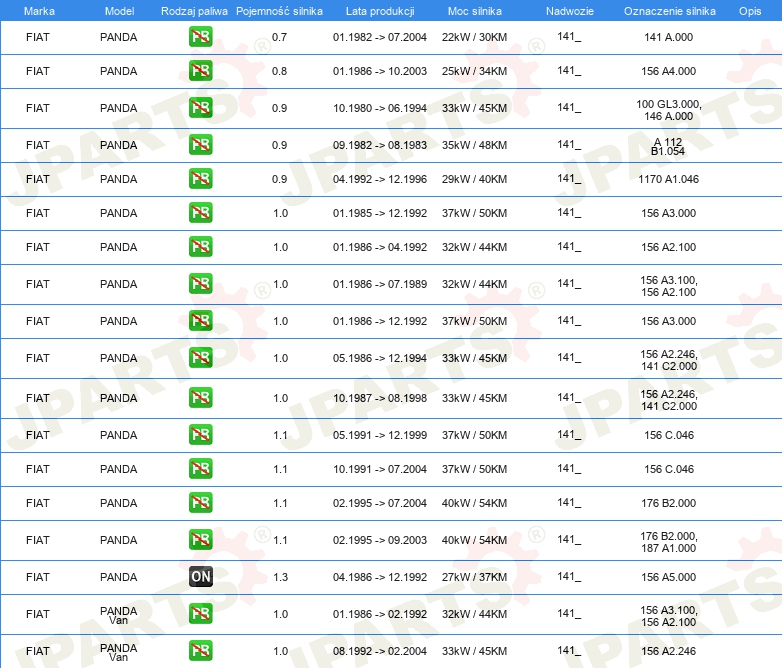This screenshot has height=668, width=782.
Task: Click the Moc silnika column header
Action: (474, 11)
